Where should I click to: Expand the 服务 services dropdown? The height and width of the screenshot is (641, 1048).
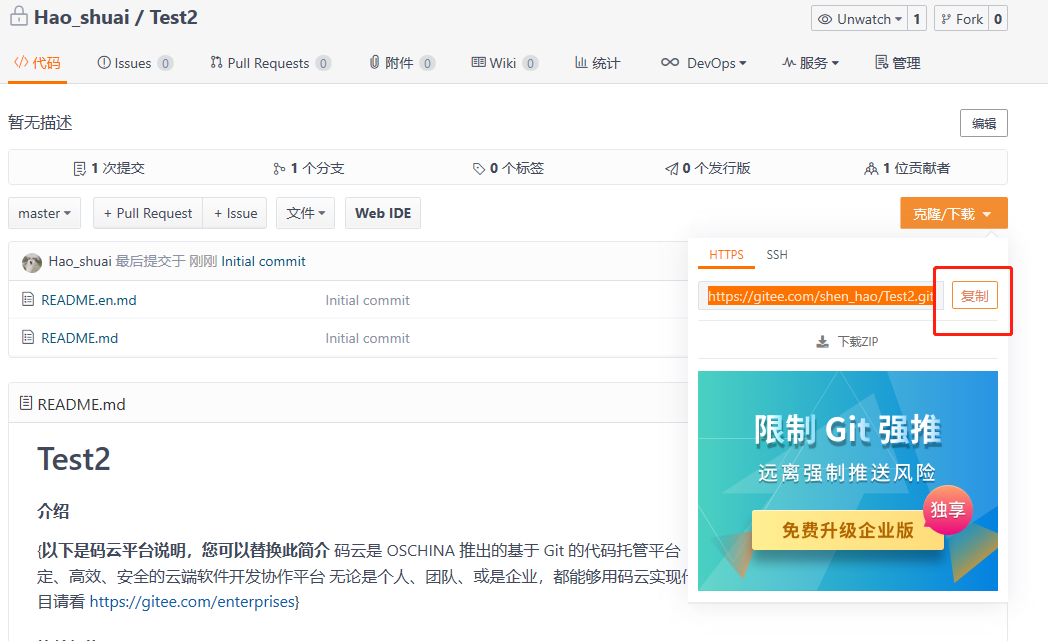coord(811,63)
